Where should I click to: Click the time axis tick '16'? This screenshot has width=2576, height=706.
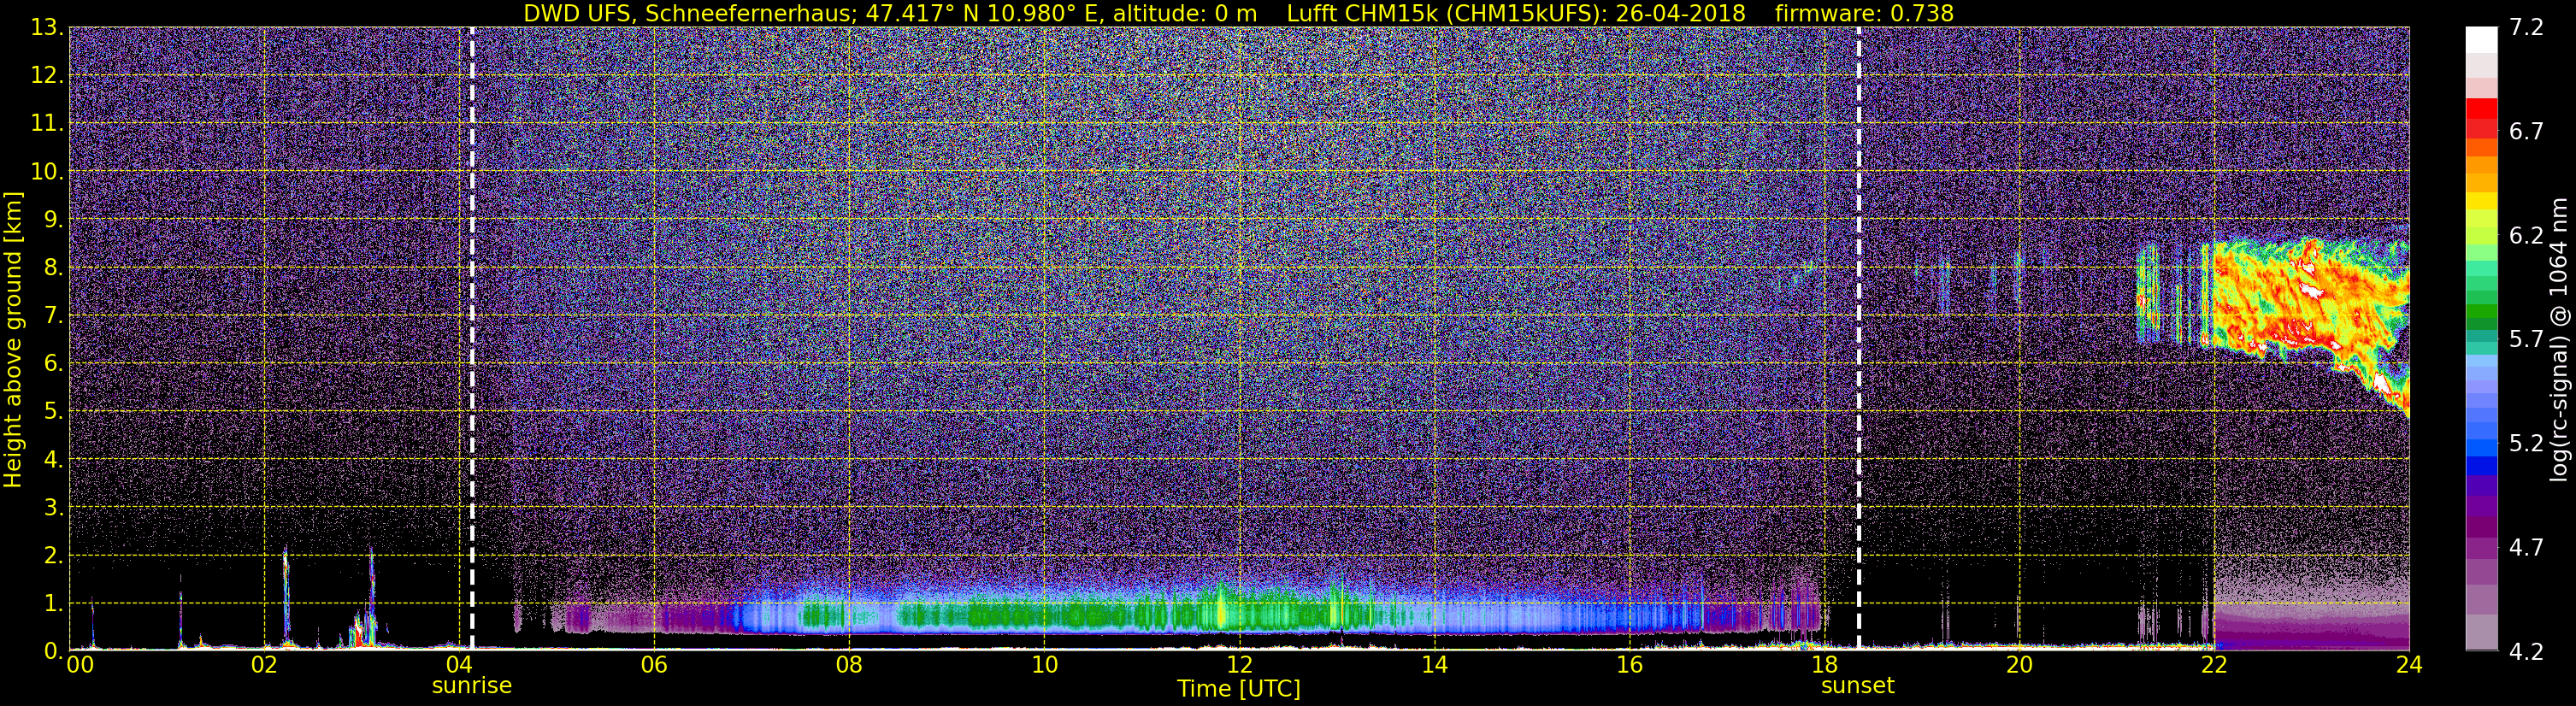click(x=1629, y=665)
